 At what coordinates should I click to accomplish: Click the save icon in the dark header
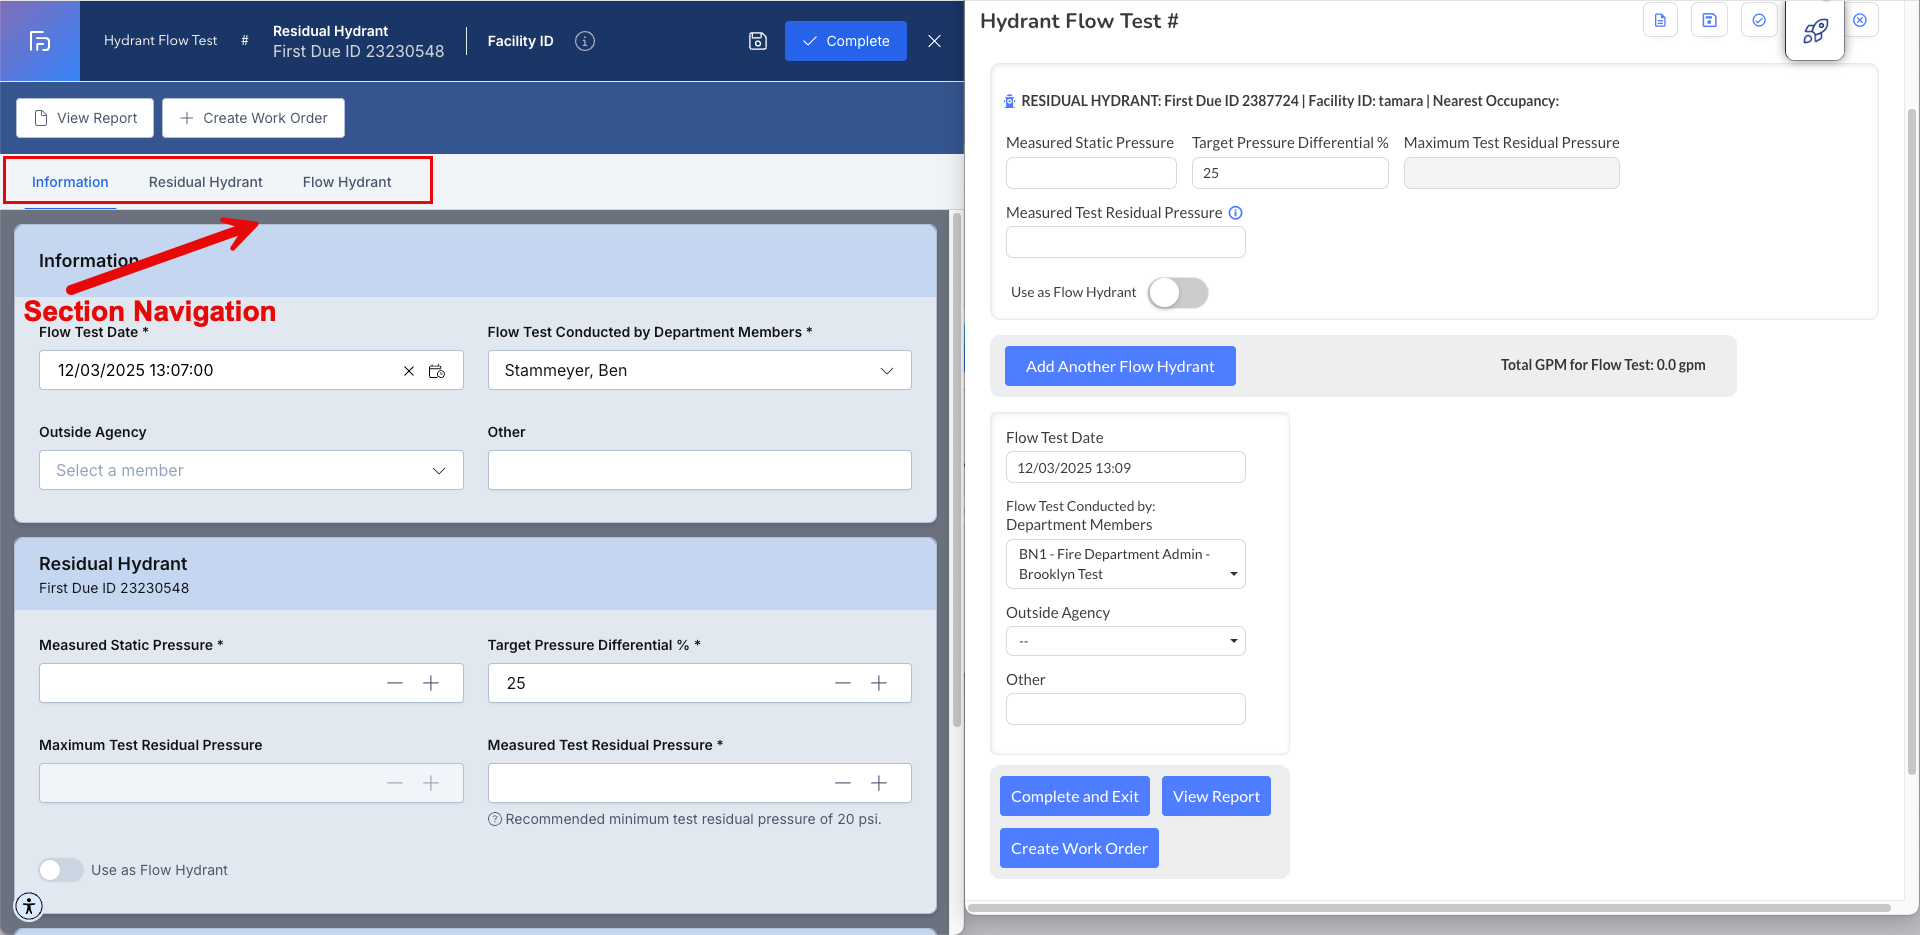point(757,41)
